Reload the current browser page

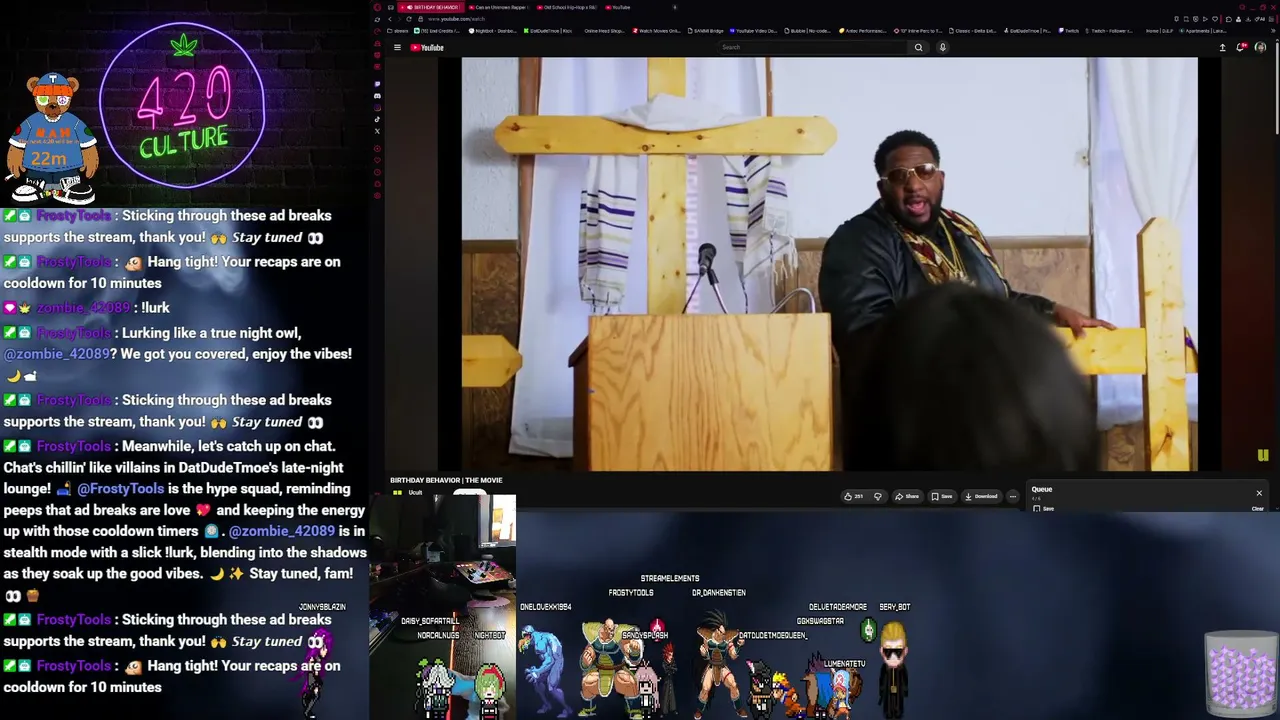(x=408, y=19)
